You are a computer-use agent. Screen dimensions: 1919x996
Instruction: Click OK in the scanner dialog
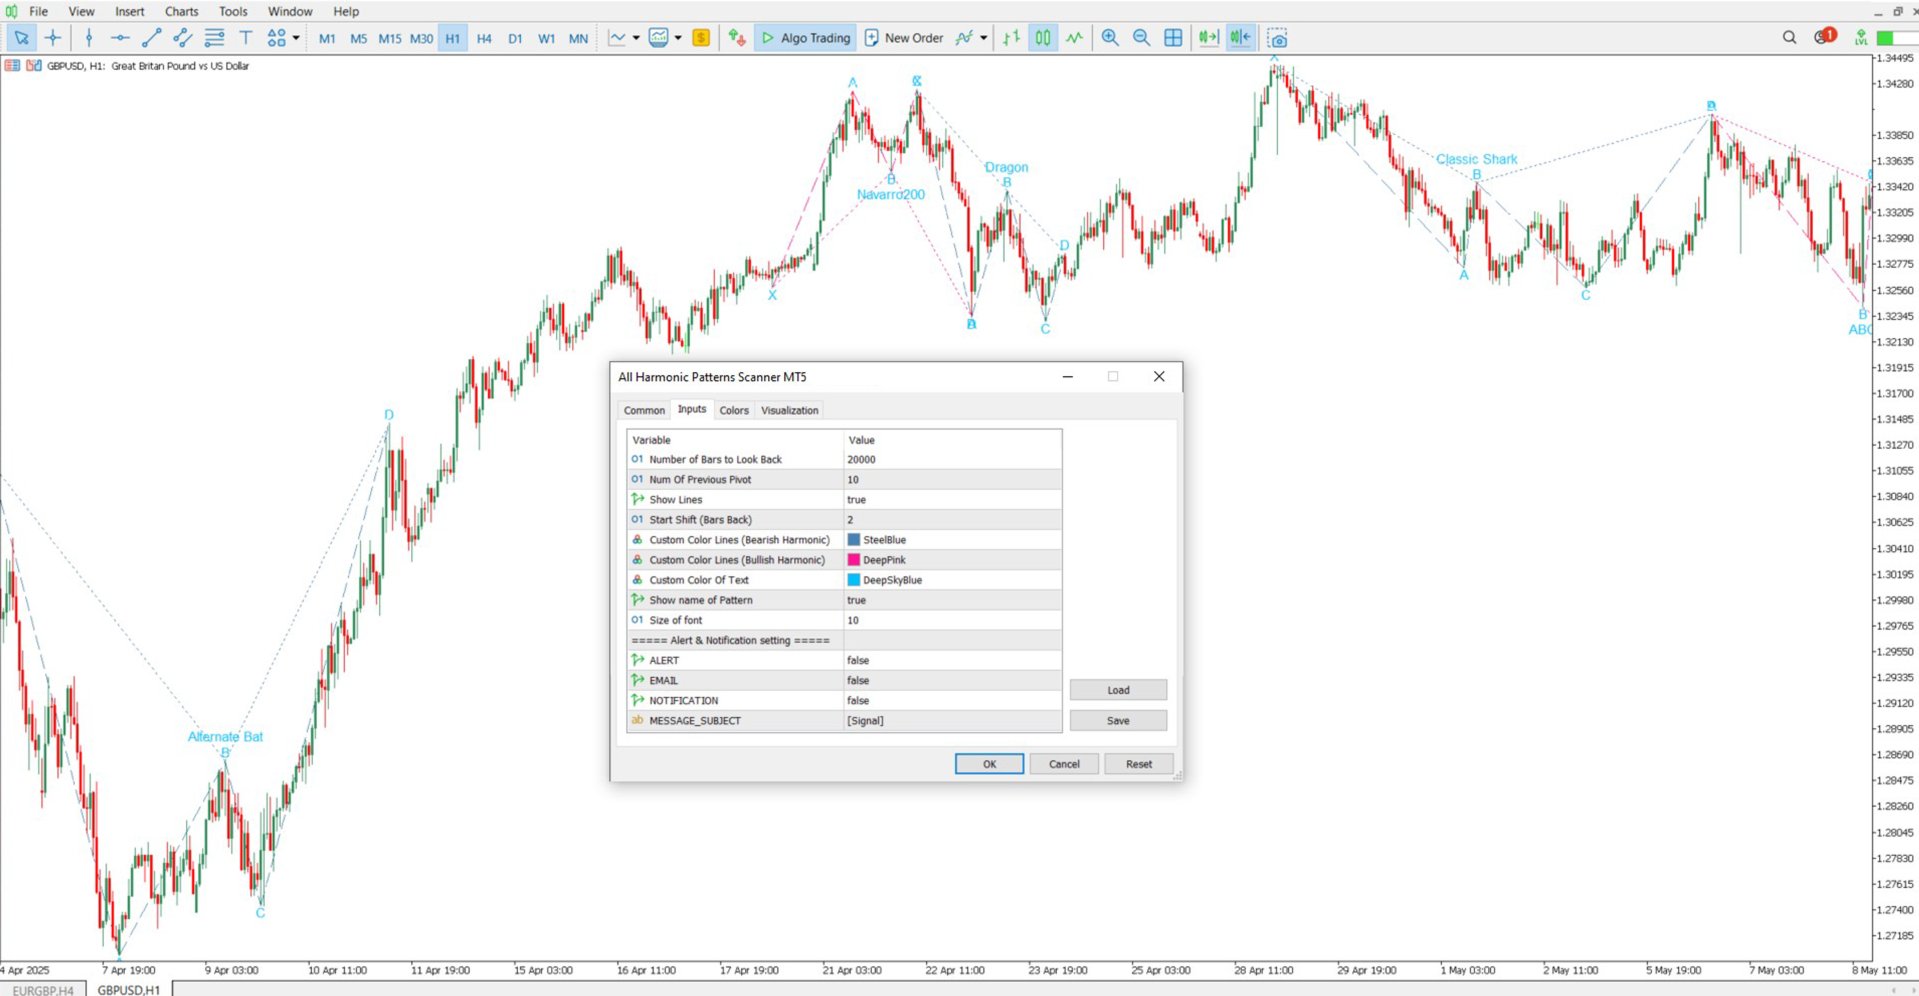(989, 764)
